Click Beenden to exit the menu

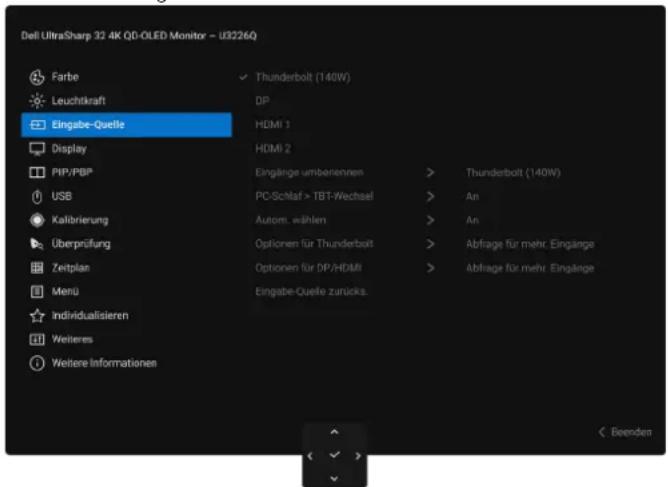(x=625, y=432)
